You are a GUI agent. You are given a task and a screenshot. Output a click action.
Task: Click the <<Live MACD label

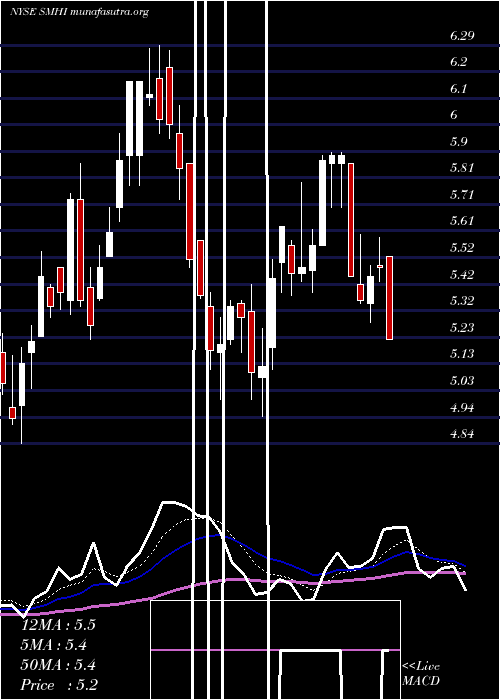[x=421, y=674]
